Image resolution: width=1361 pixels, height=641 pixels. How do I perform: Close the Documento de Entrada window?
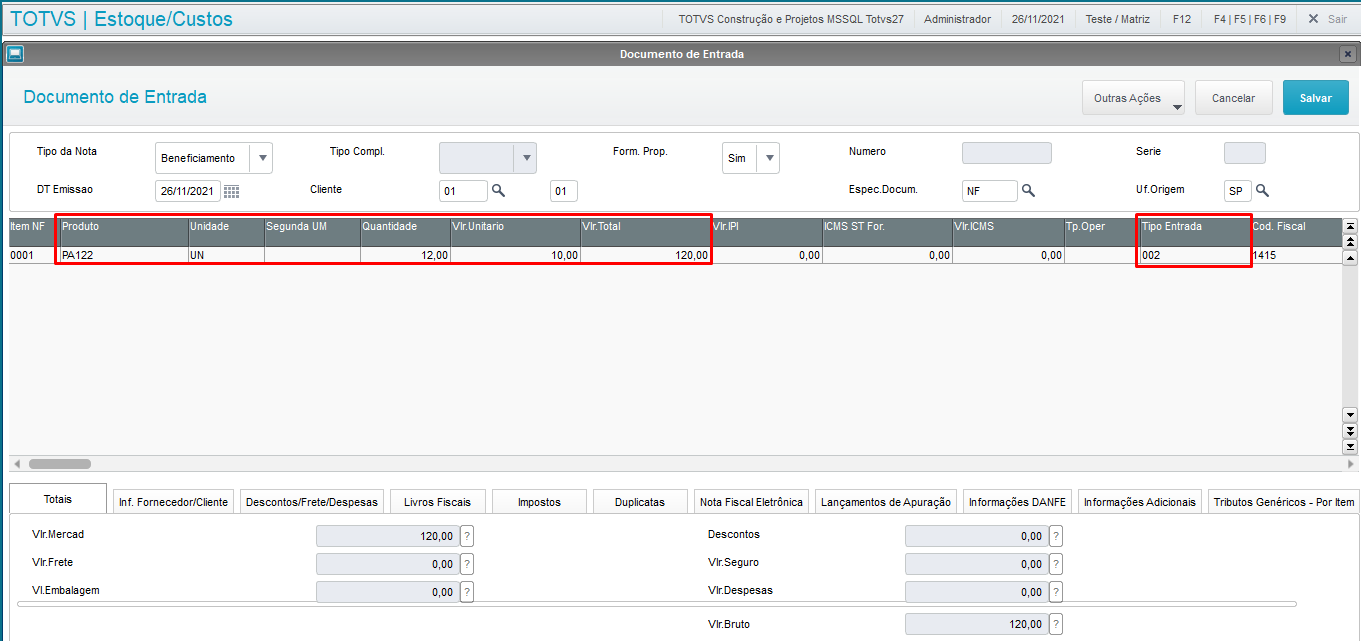[1349, 54]
